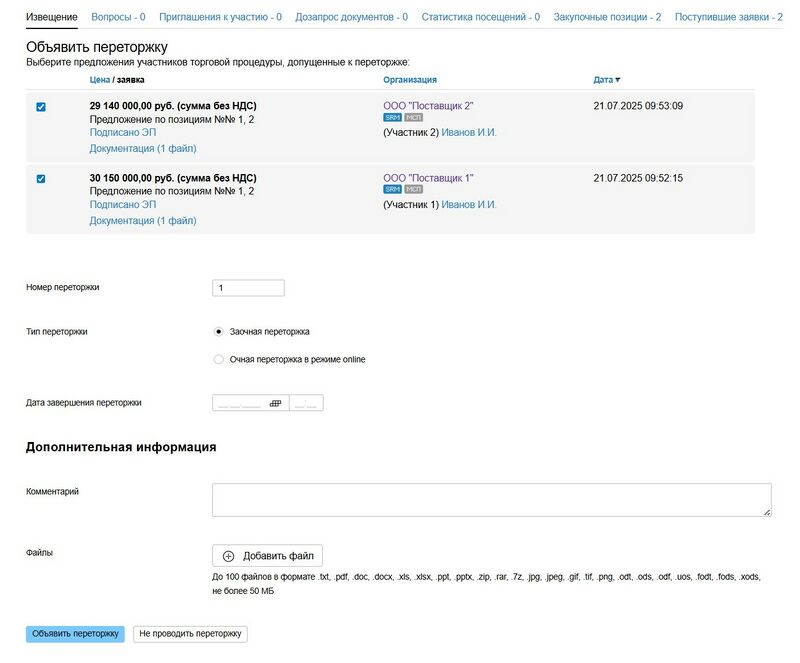800x663 pixels.
Task: Click inside the Комментарий text area
Action: click(x=491, y=500)
